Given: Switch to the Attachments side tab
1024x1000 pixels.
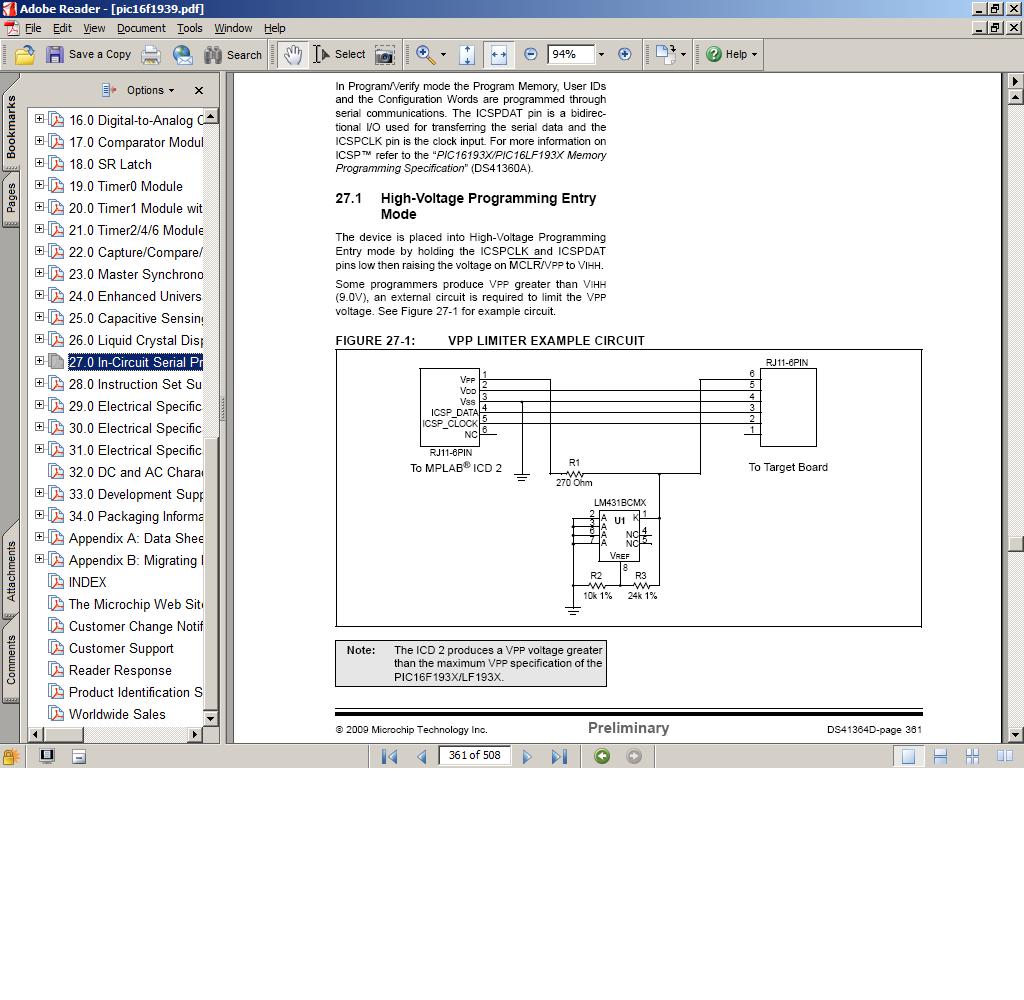Looking at the screenshot, I should (x=10, y=571).
